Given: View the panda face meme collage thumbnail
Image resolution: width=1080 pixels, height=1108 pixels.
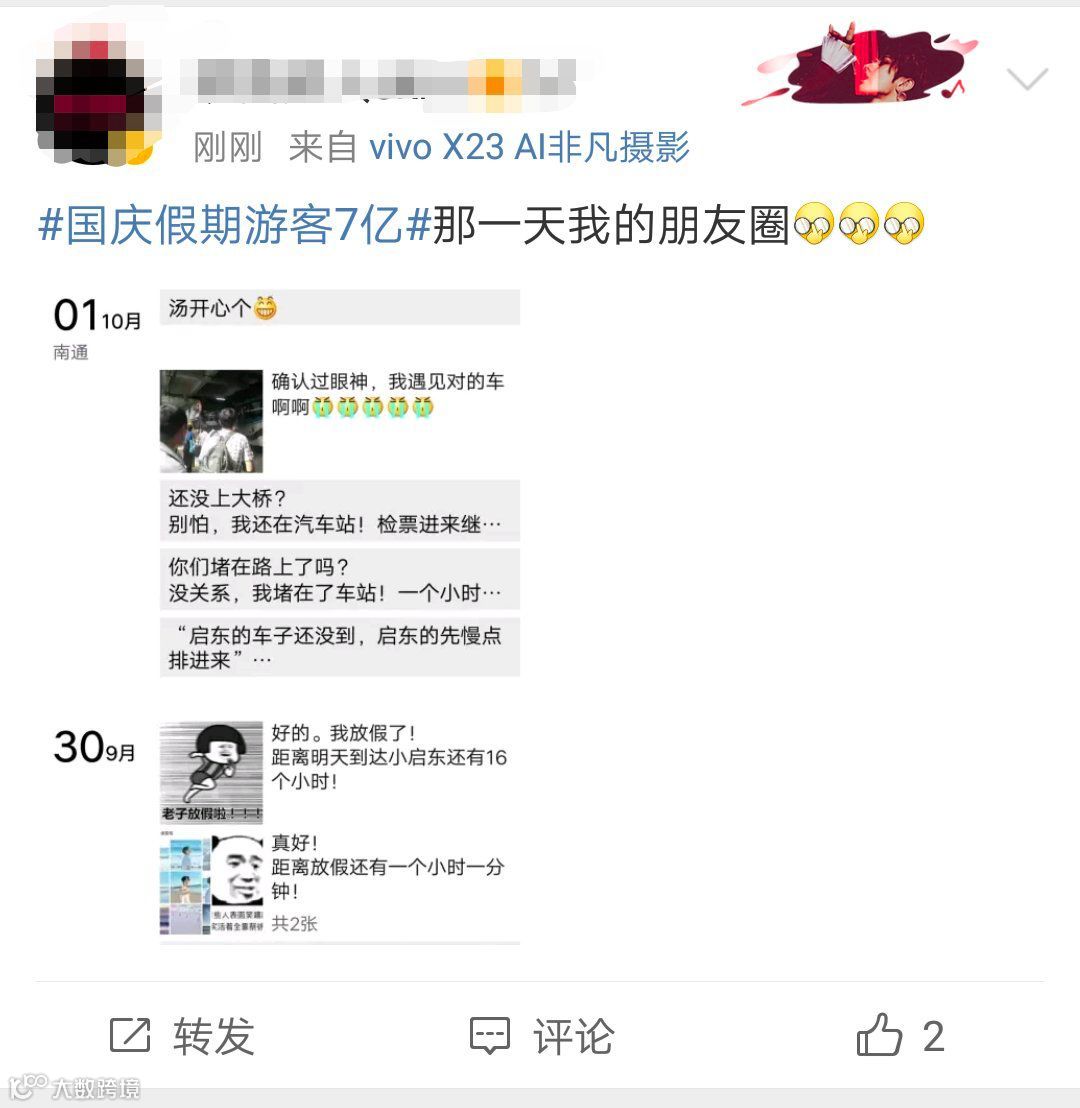Looking at the screenshot, I should click(211, 883).
